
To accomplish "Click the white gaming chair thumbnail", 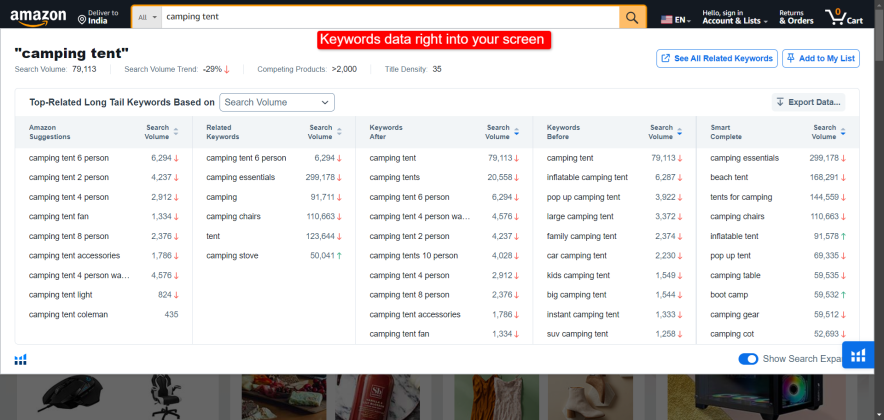I will pyautogui.click(x=165, y=396).
